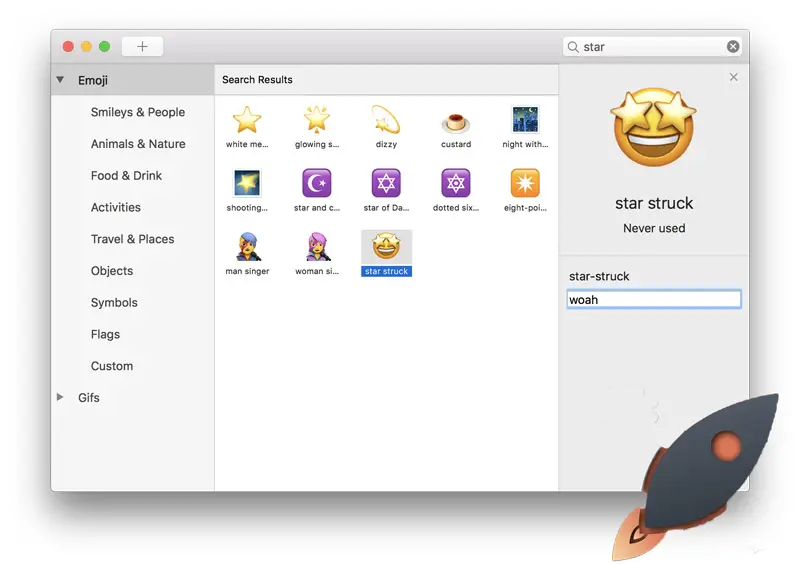The width and height of the screenshot is (800, 564).
Task: Click the plus add button in toolbar
Action: click(142, 46)
